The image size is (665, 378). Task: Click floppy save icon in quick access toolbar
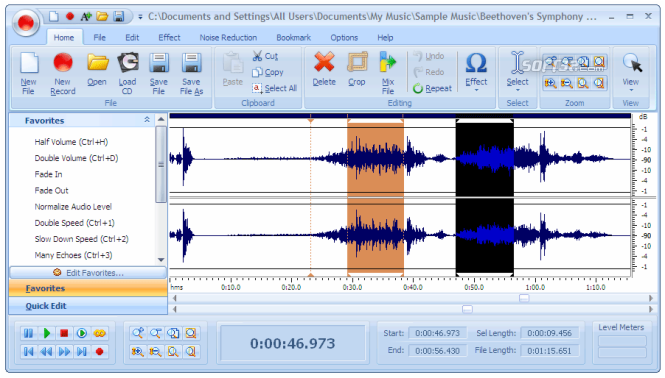tap(118, 17)
